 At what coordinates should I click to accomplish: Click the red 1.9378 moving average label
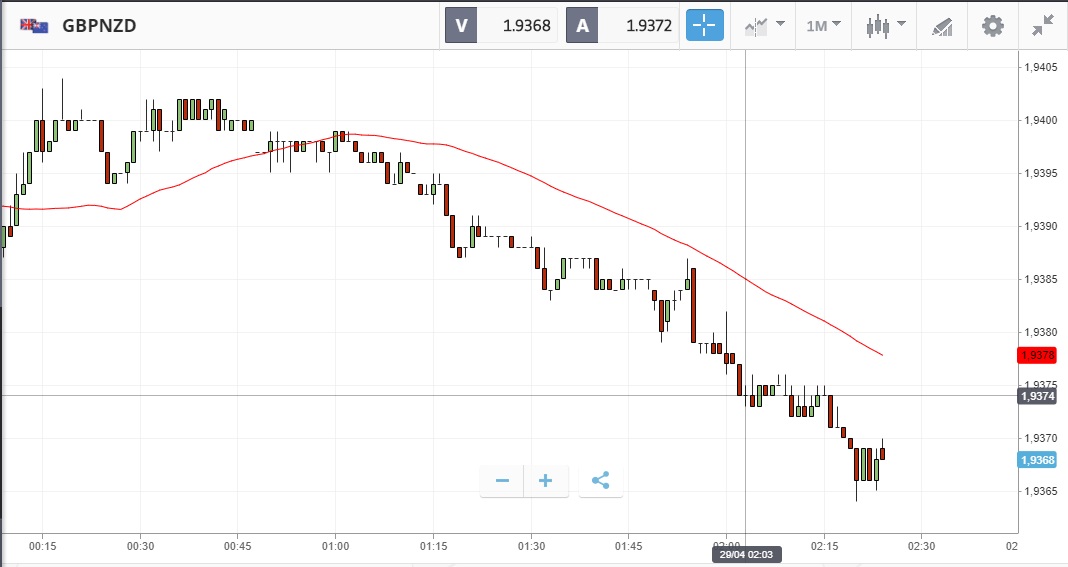pos(1036,355)
